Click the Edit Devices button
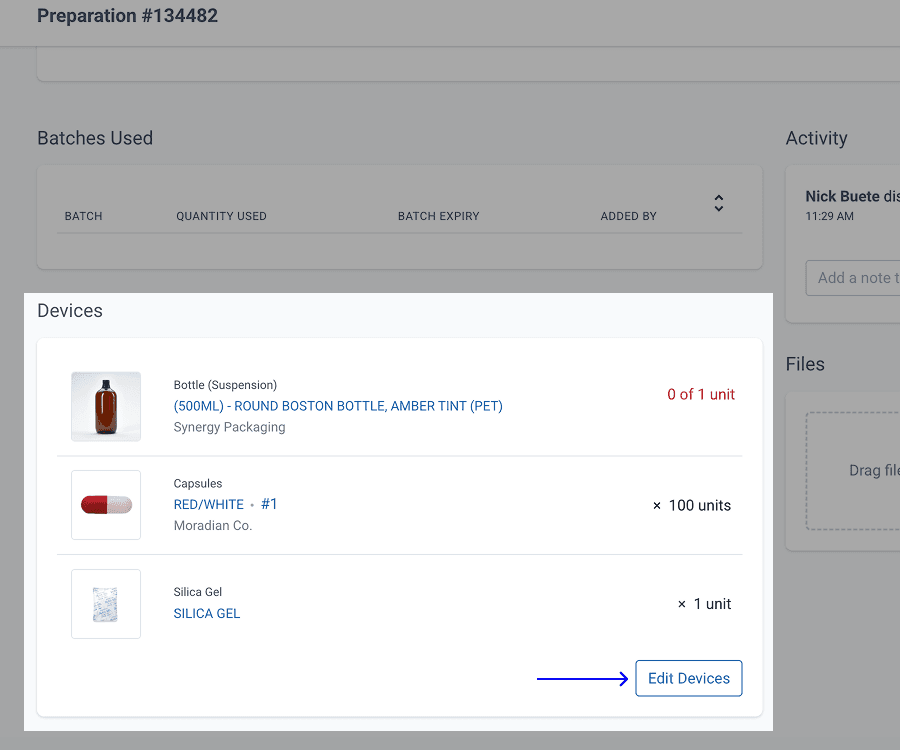This screenshot has height=750, width=900. click(x=688, y=678)
